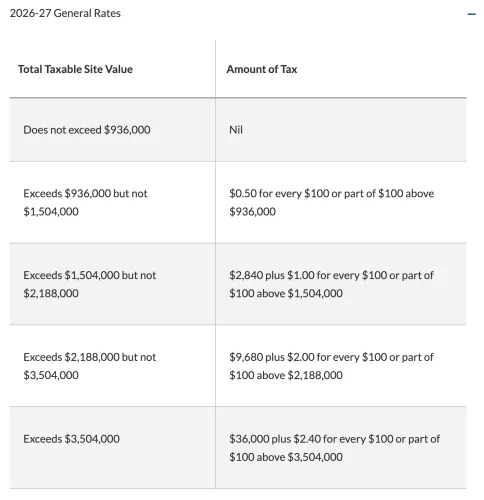The width and height of the screenshot is (484, 500).
Task: Click the '$936,000' text in second tax row
Action: click(252, 212)
